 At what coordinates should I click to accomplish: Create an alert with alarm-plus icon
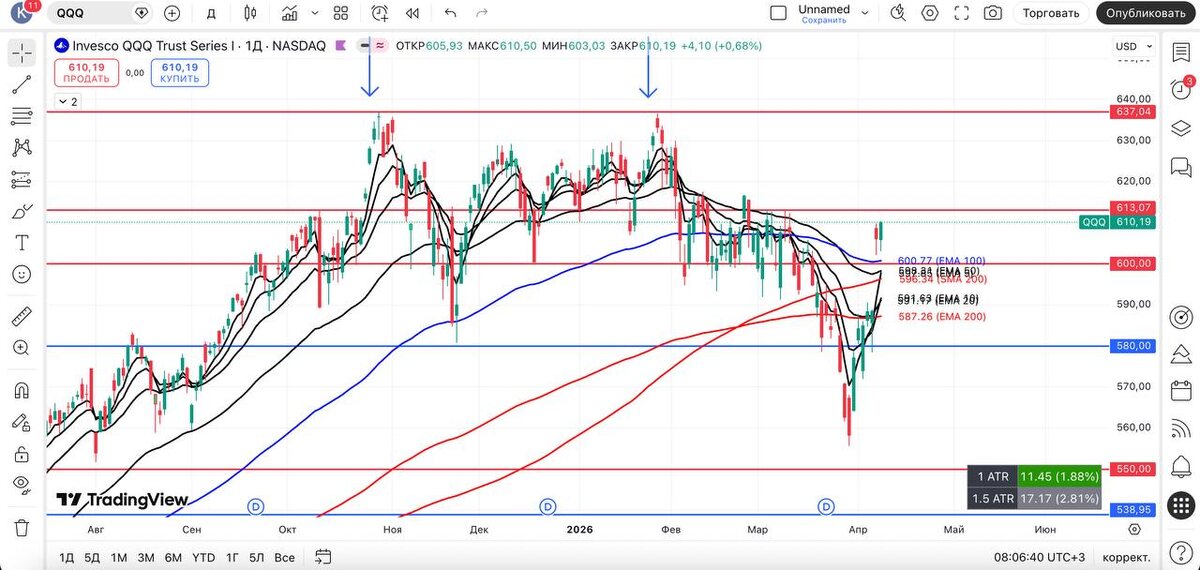pos(379,13)
